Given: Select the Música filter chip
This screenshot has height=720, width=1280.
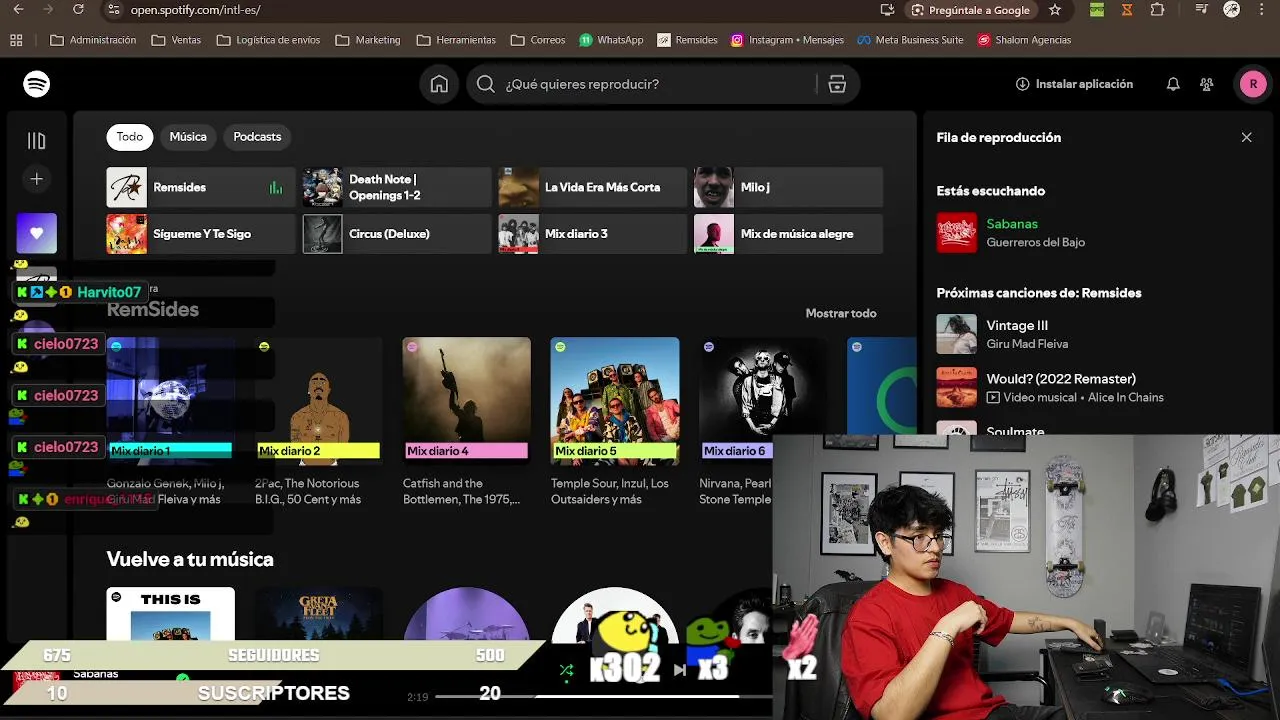Looking at the screenshot, I should pos(188,137).
